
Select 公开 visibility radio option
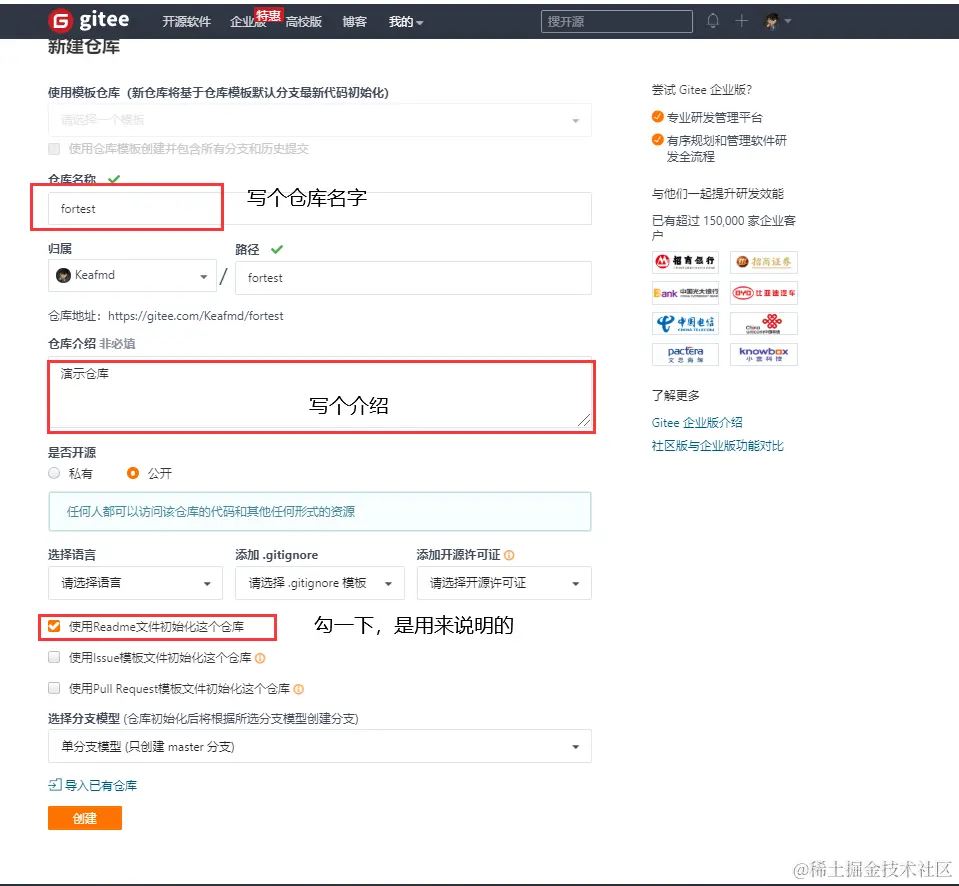[131, 473]
